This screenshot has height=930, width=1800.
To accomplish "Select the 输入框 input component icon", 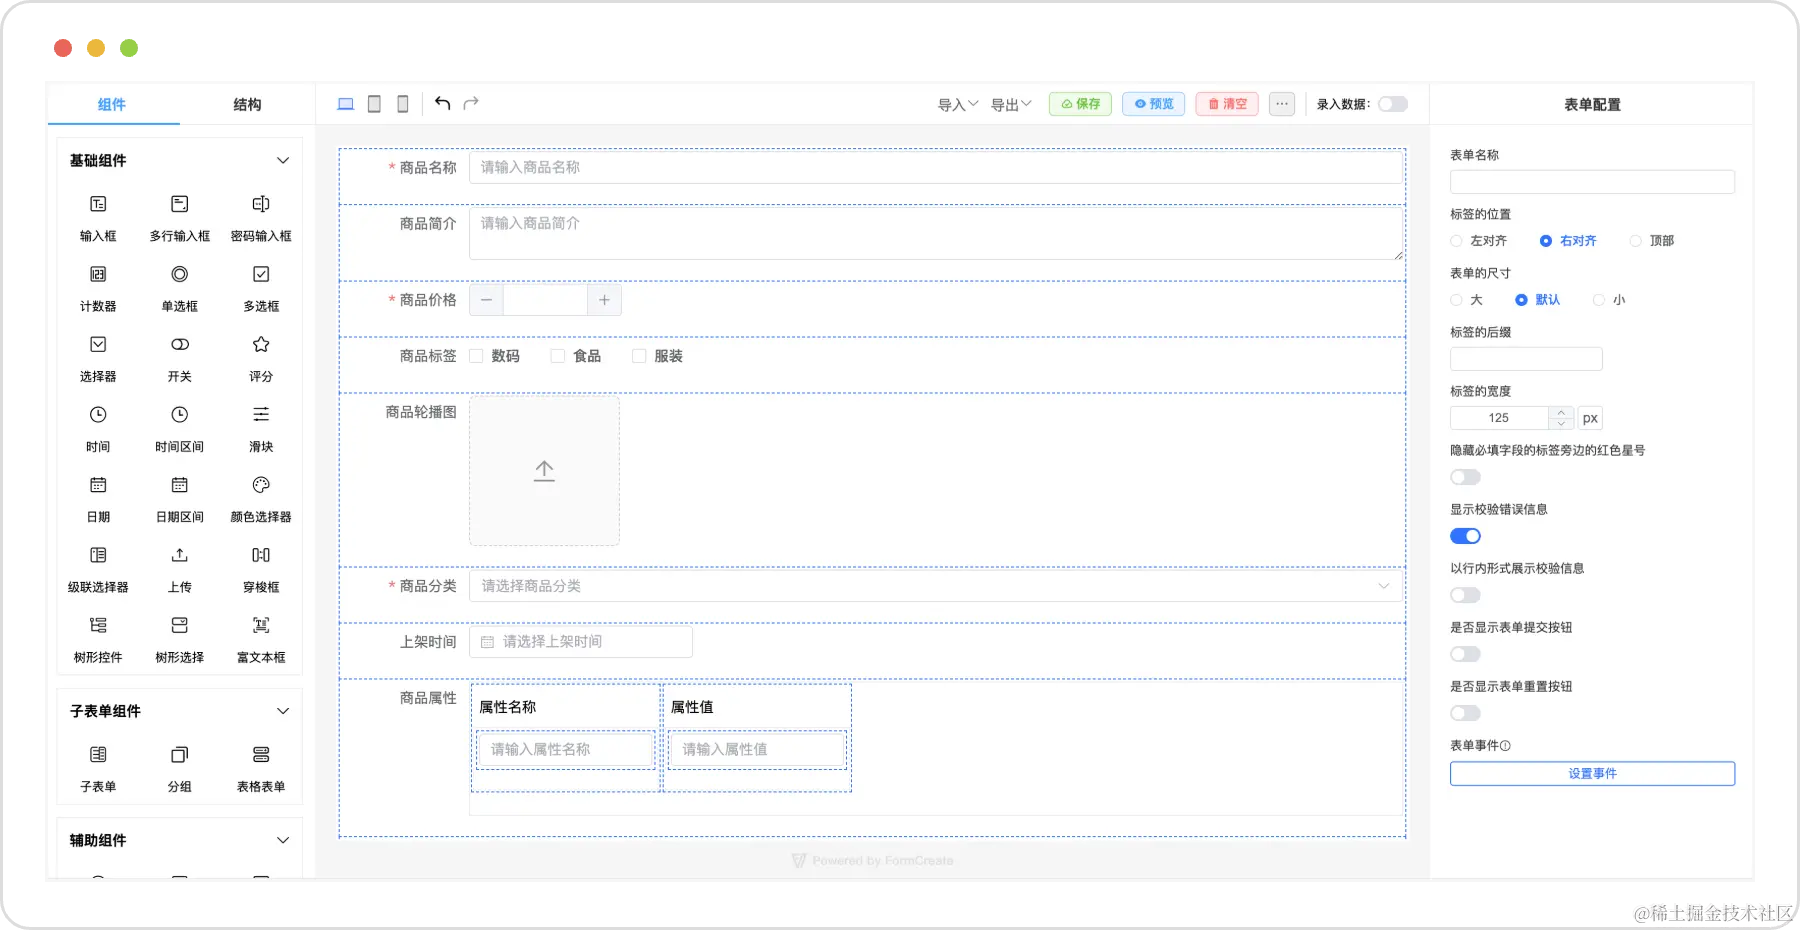I will pos(98,204).
